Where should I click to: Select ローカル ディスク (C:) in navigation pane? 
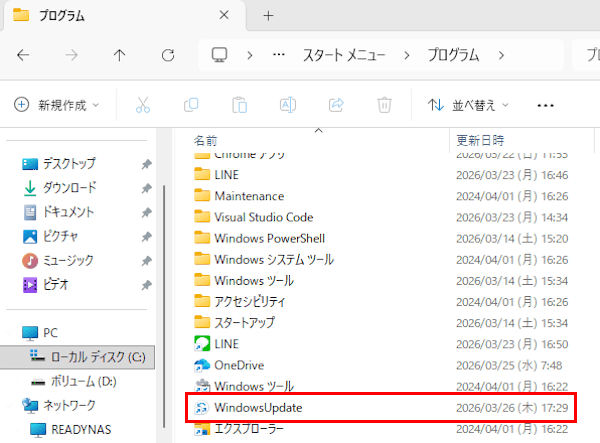coord(77,357)
